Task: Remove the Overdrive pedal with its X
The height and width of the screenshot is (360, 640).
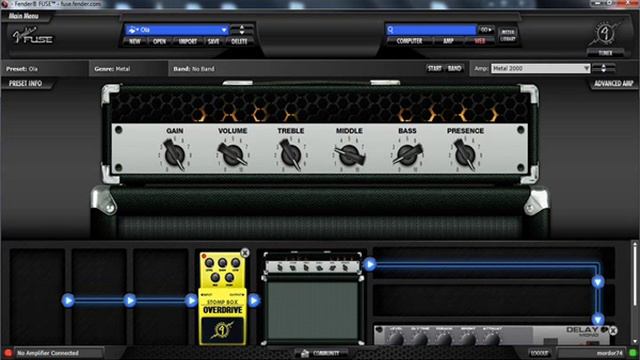Action: tap(245, 253)
